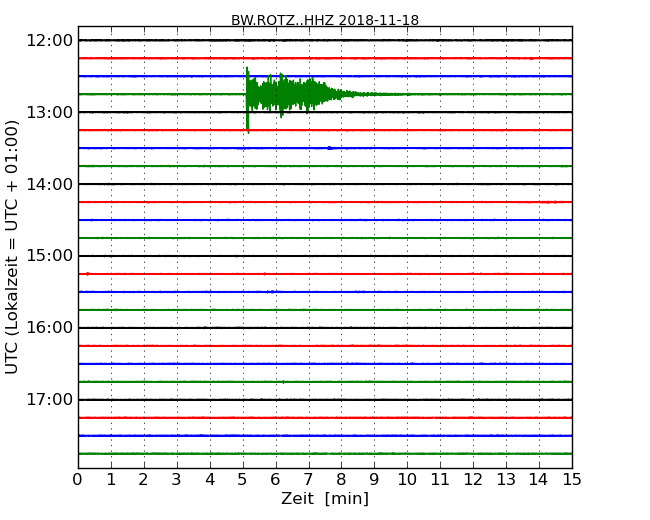The height and width of the screenshot is (520, 650).
Task: Click the Zeit [min] x-axis label
Action: [x=325, y=498]
